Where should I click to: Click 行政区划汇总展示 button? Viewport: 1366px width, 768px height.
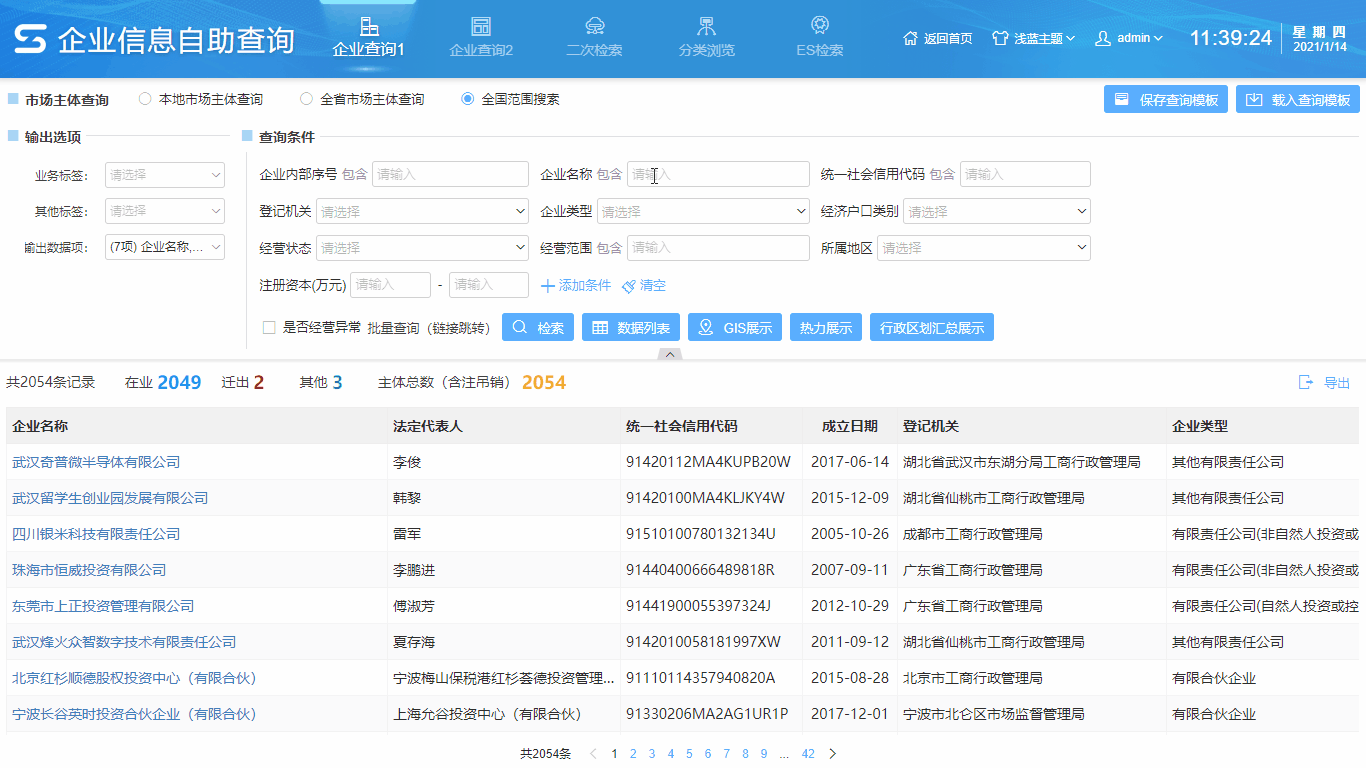[932, 327]
